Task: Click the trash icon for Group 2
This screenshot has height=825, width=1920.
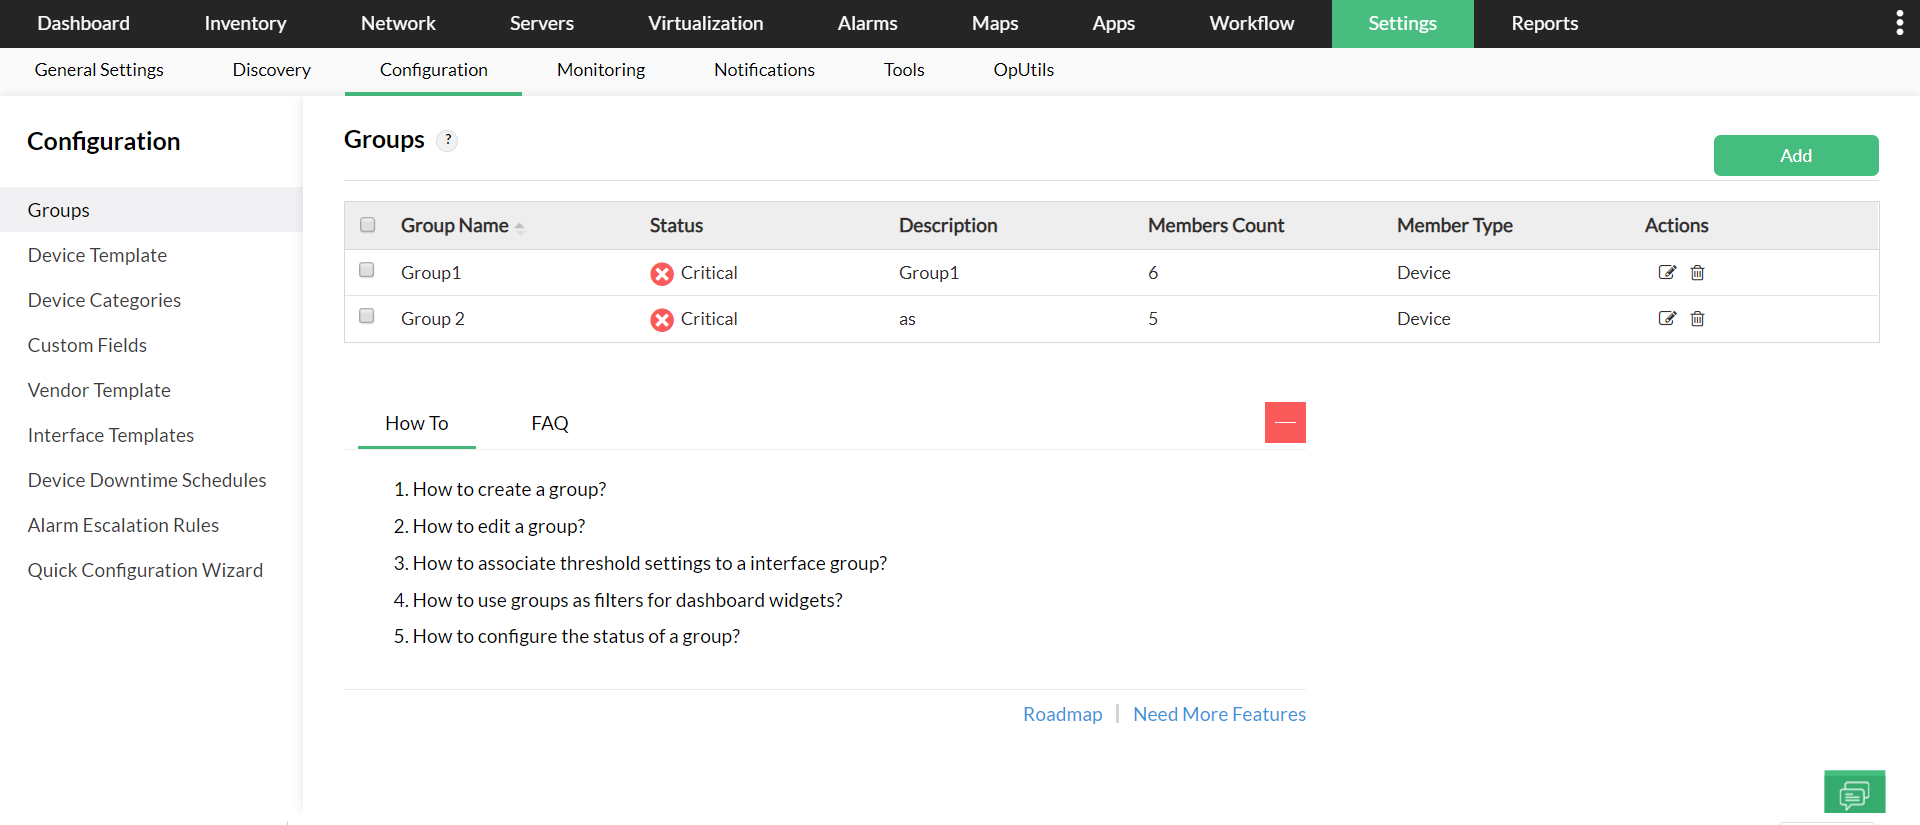Action: click(x=1697, y=318)
